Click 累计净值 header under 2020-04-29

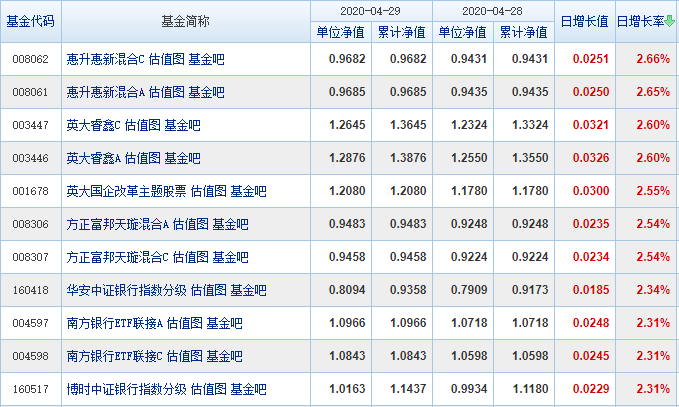402,32
